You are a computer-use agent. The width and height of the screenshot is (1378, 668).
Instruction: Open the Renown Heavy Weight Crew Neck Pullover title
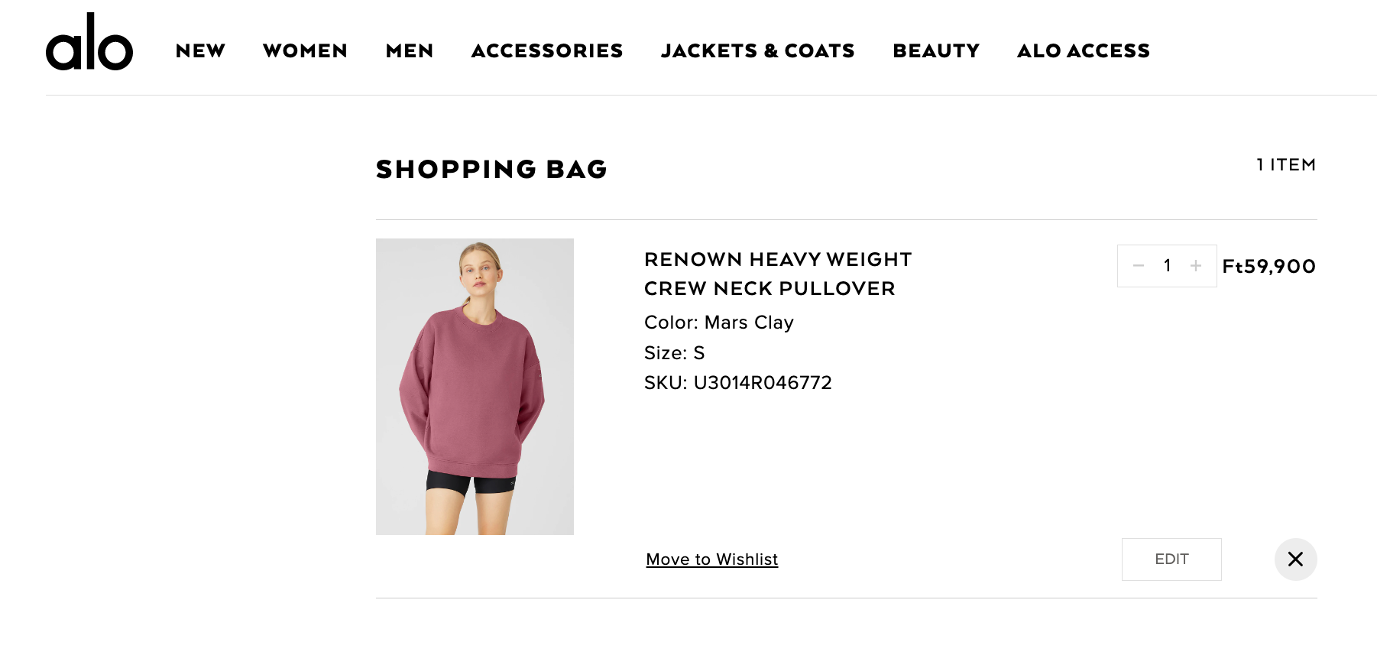(778, 274)
